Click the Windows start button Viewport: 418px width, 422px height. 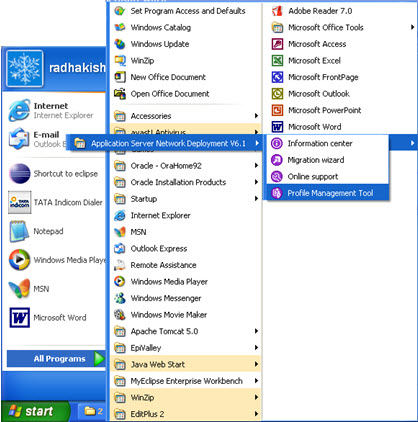click(x=35, y=411)
